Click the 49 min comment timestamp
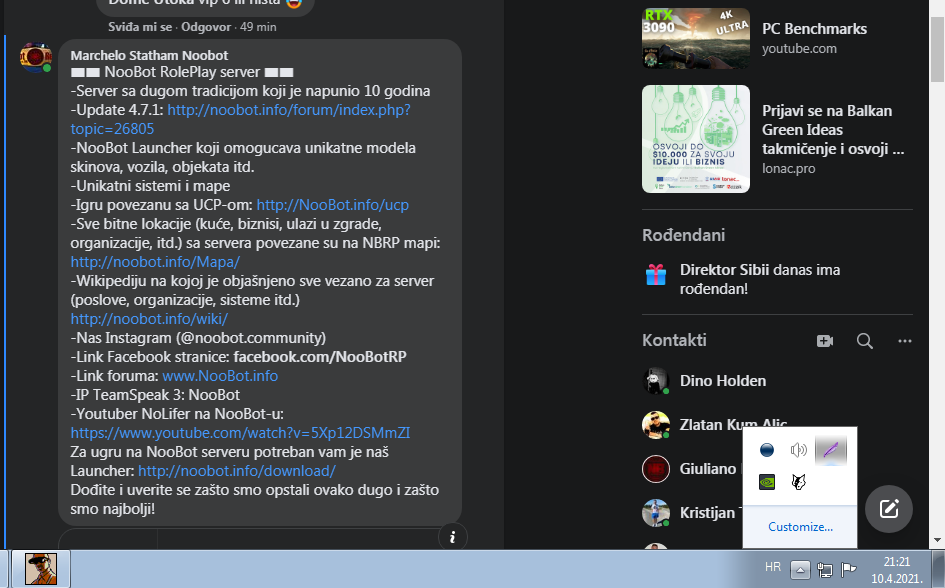The width and height of the screenshot is (945, 588). (x=258, y=27)
